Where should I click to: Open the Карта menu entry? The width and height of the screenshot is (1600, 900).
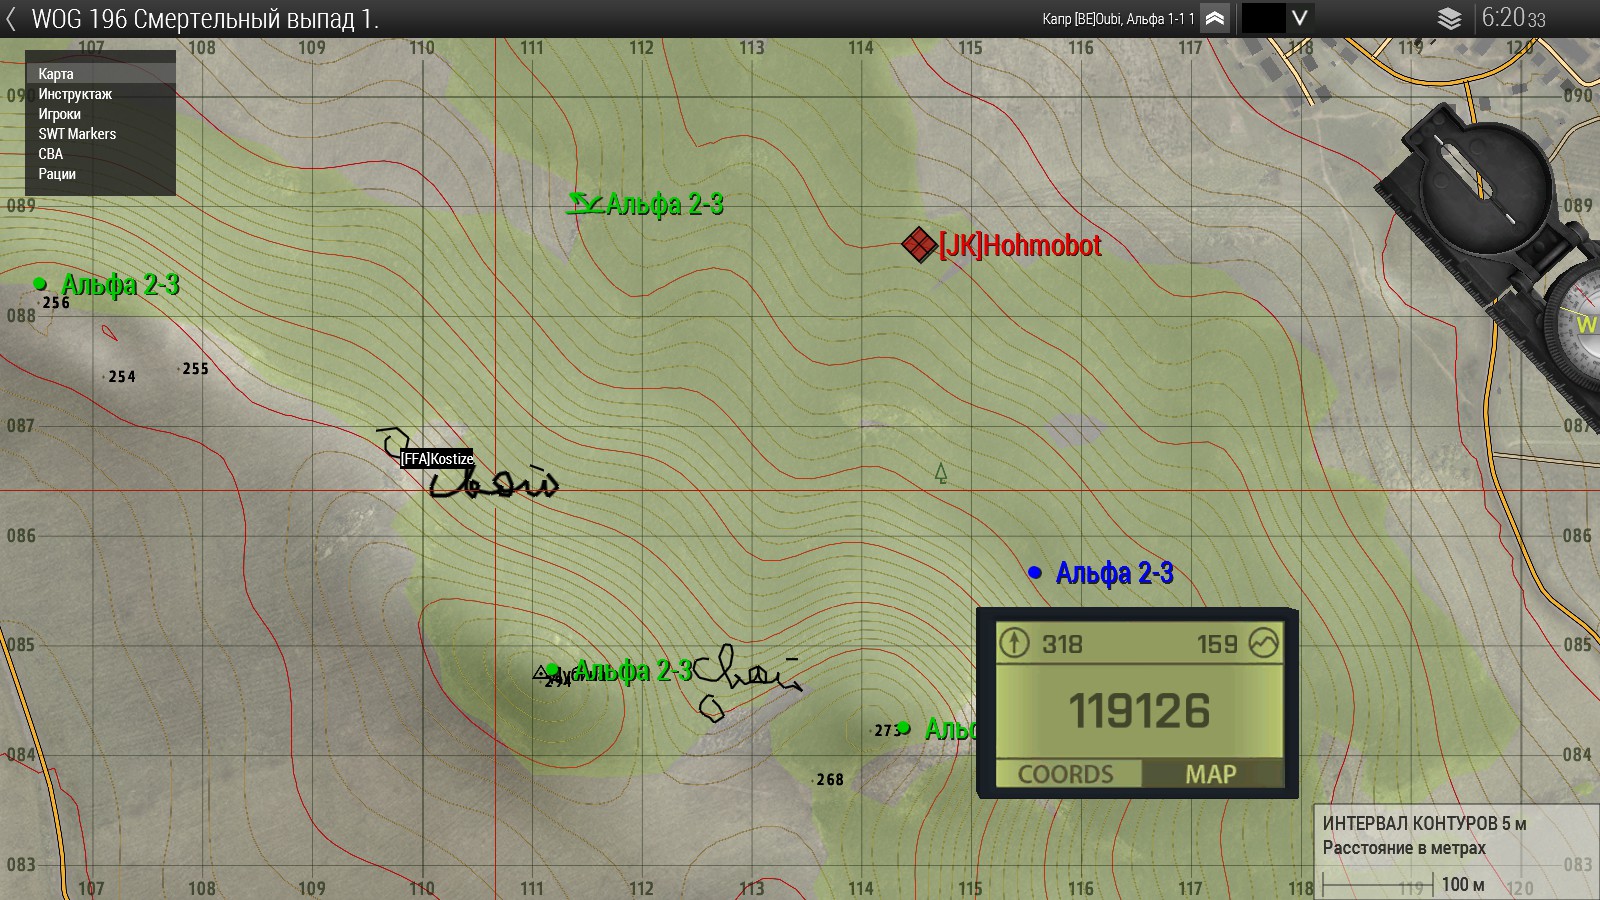click(56, 74)
